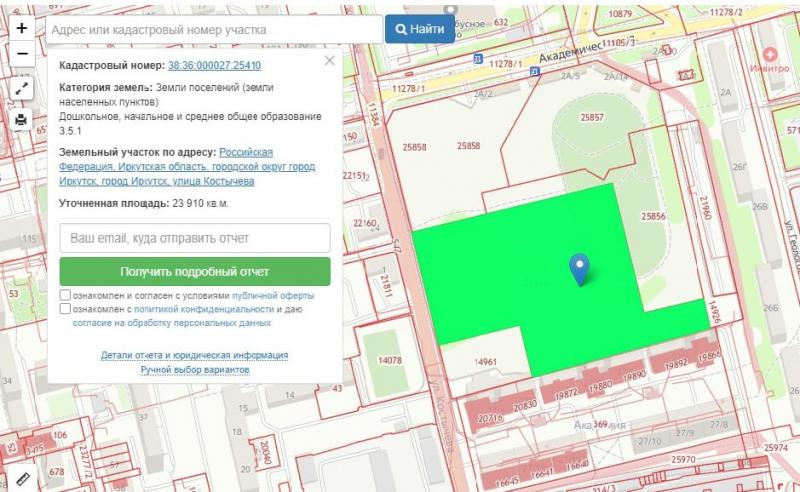Image resolution: width=800 pixels, height=492 pixels.
Task: Open the parcel address link
Action: pos(187,167)
